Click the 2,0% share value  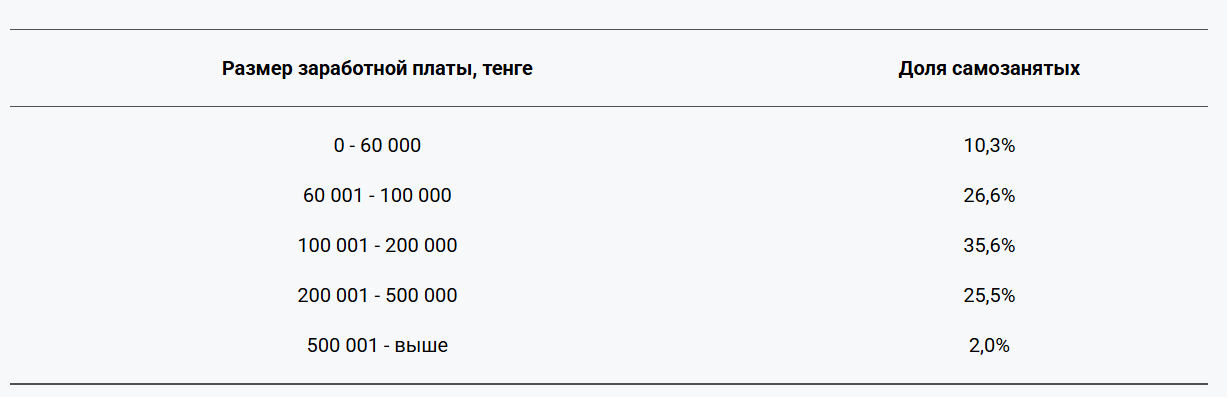(x=989, y=345)
